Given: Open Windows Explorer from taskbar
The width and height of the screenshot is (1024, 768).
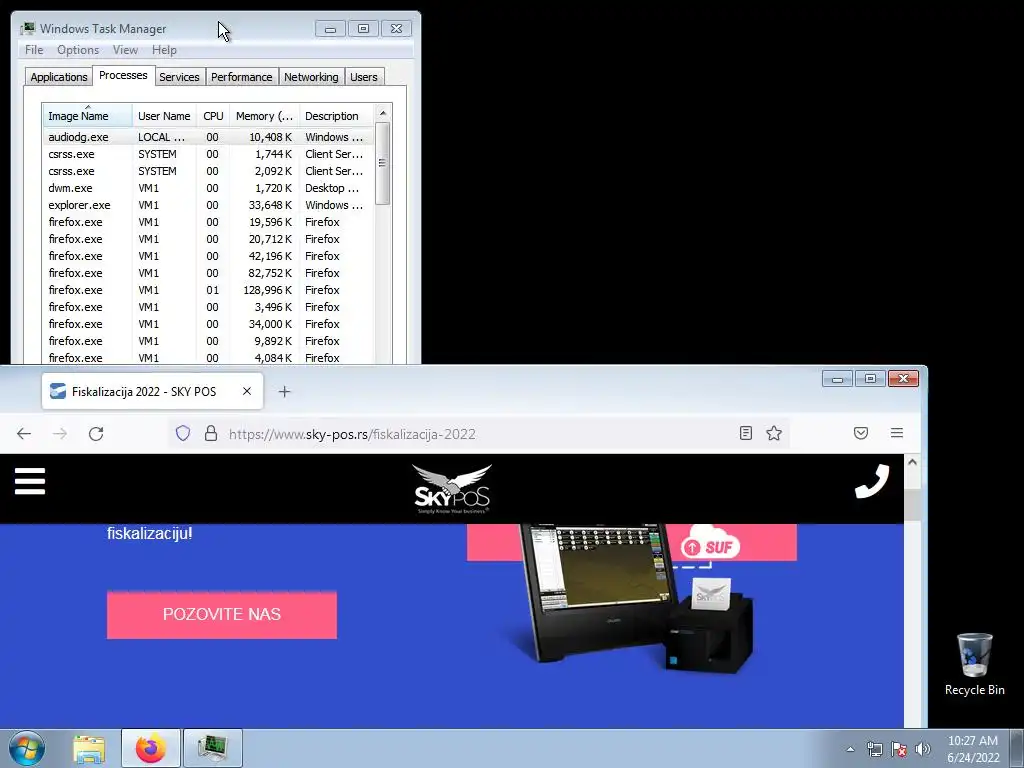Looking at the screenshot, I should (89, 748).
